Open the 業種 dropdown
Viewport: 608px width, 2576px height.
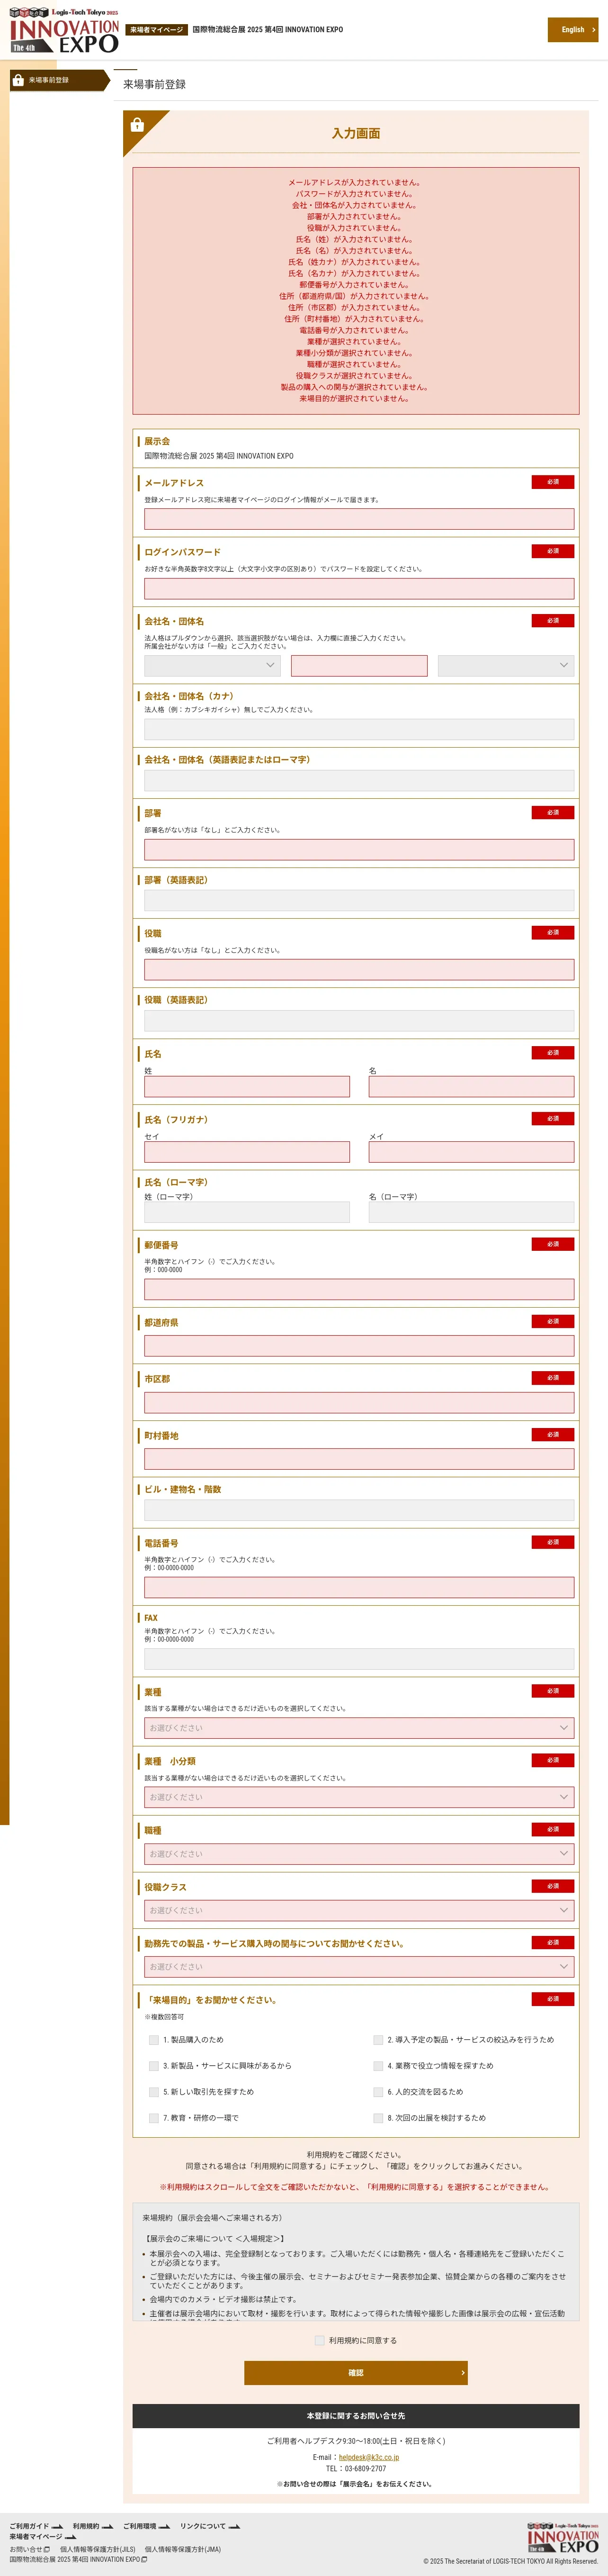[x=359, y=1727]
